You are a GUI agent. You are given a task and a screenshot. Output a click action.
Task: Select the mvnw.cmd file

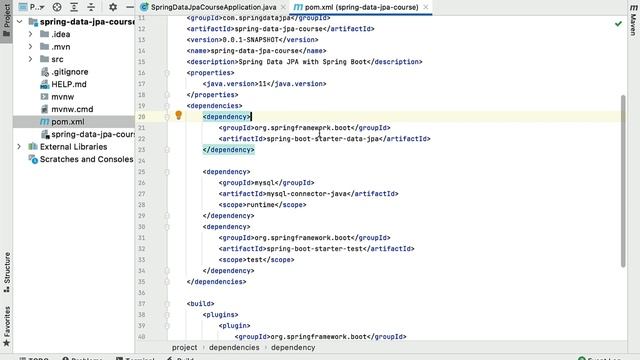pos(72,109)
